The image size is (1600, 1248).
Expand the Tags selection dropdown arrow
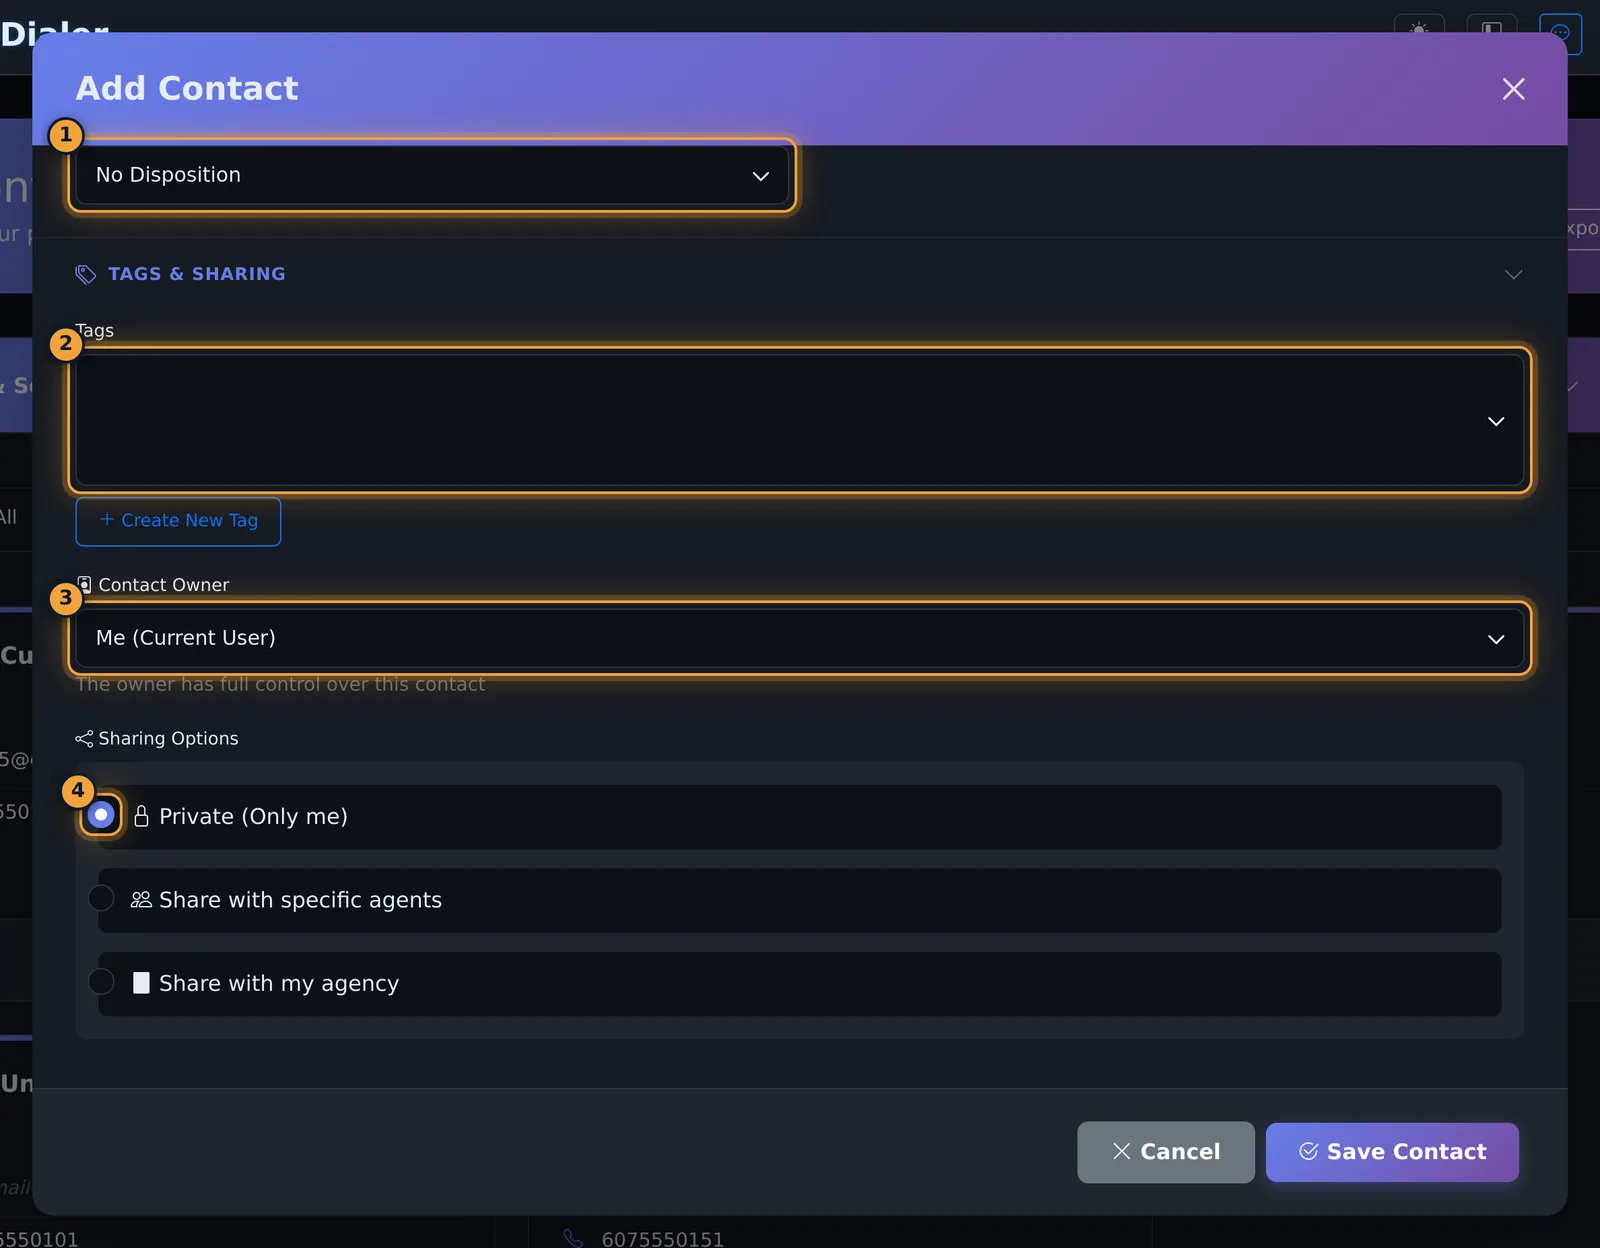point(1496,421)
